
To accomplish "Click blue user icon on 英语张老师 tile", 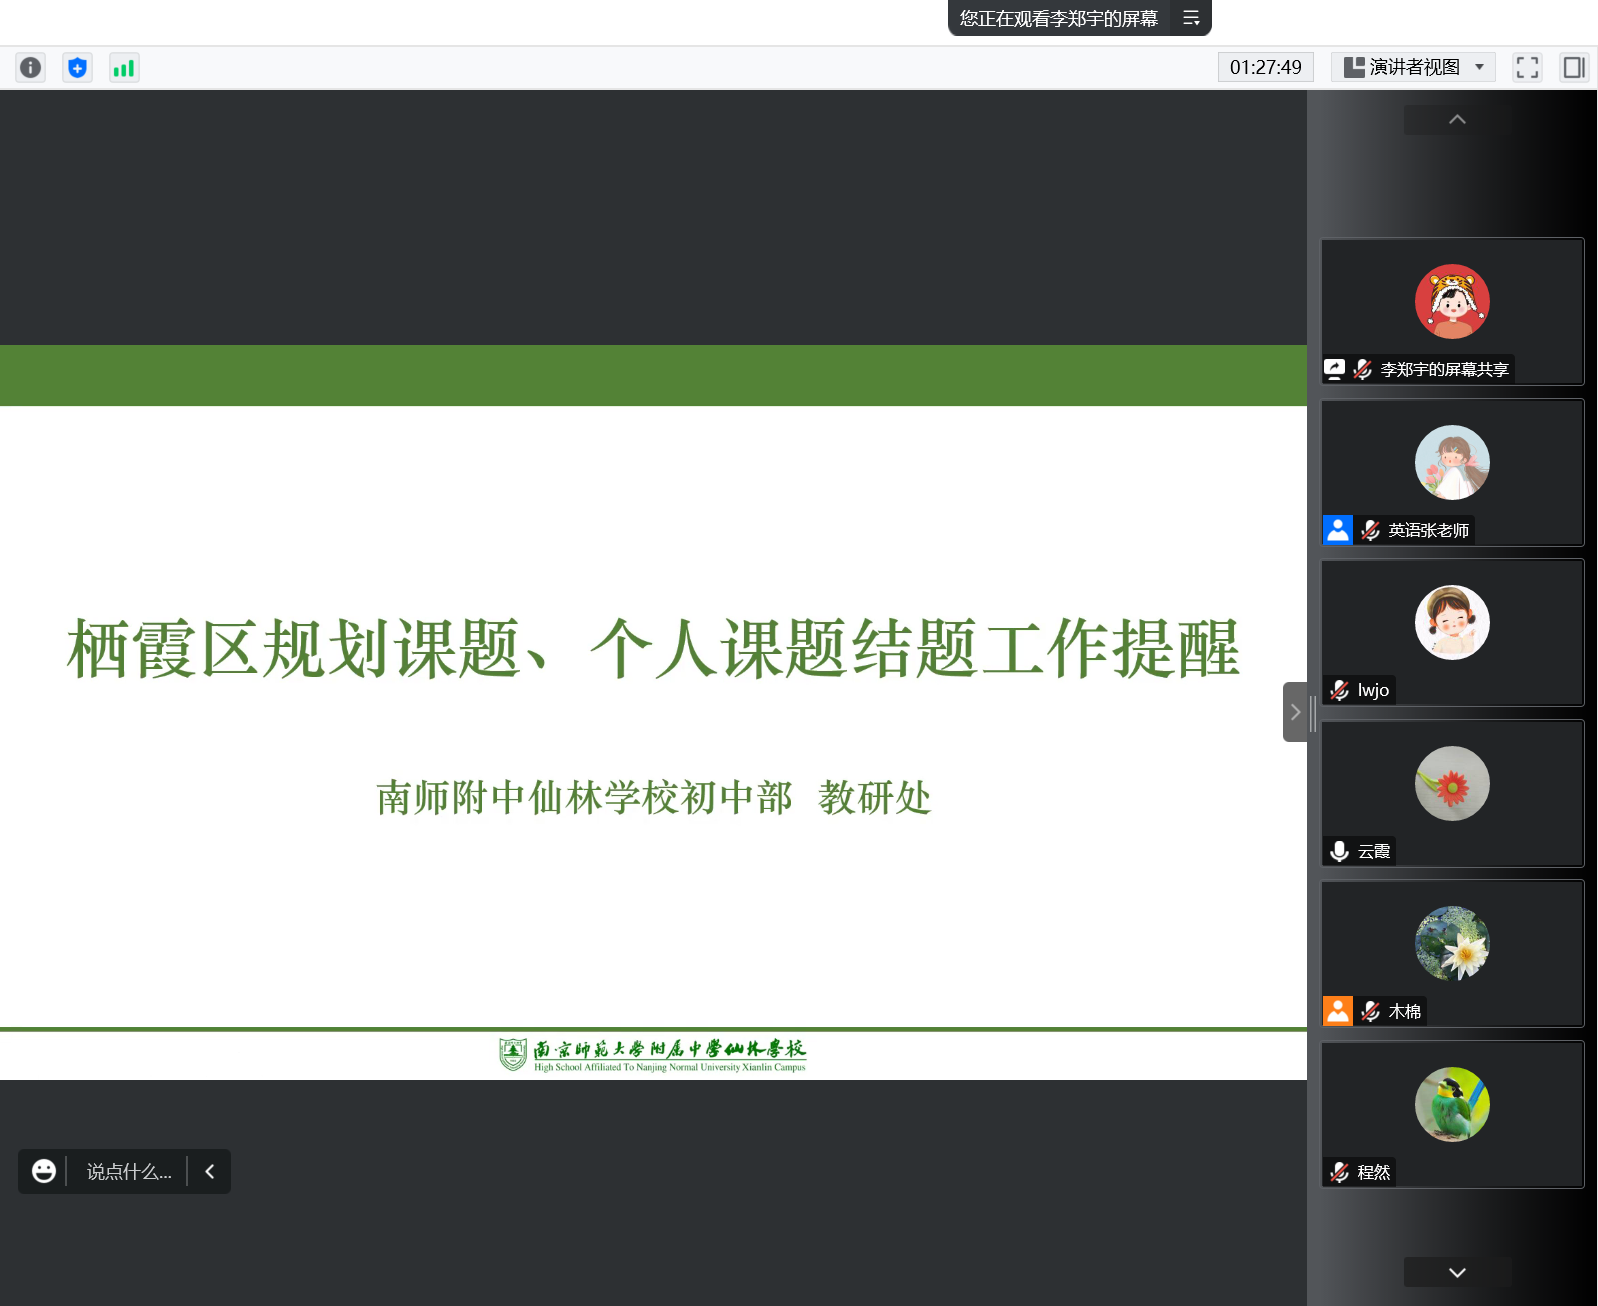I will pyautogui.click(x=1338, y=530).
